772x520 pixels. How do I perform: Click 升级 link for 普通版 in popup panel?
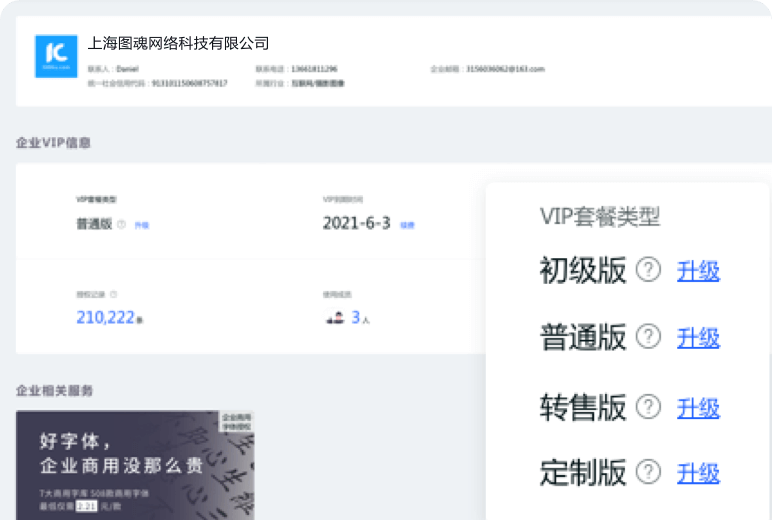(698, 338)
